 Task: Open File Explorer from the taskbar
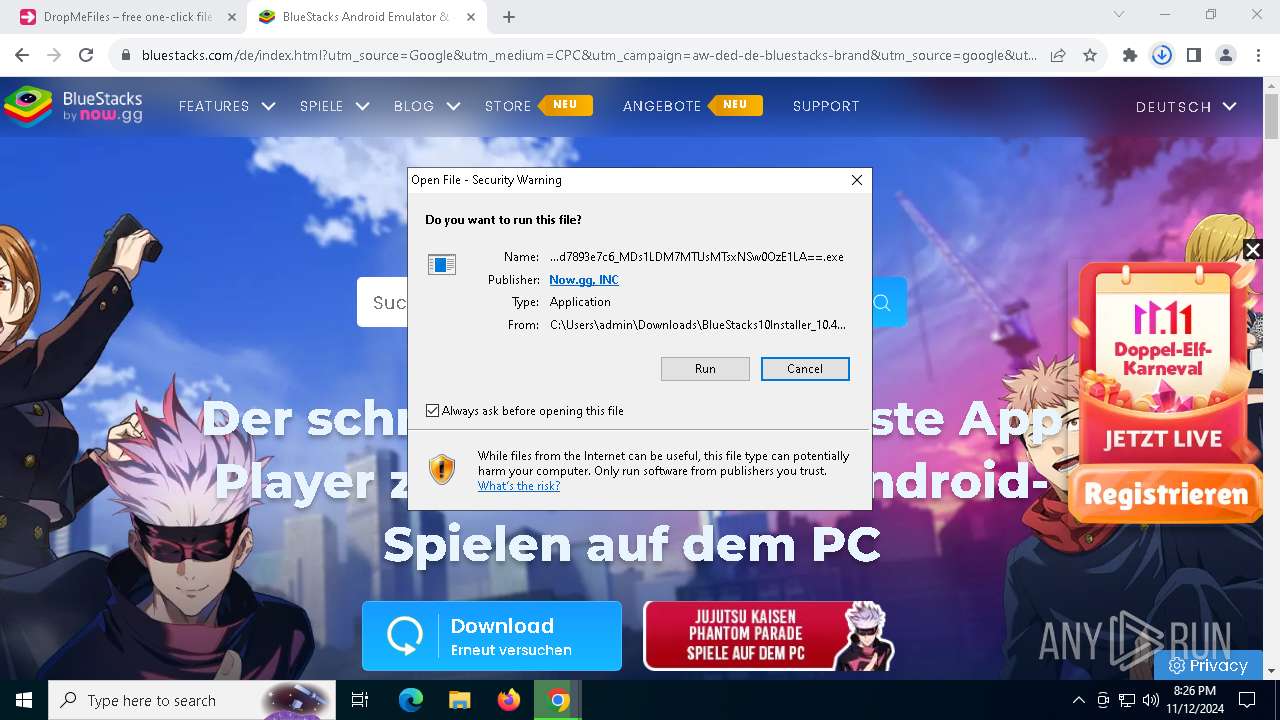pyautogui.click(x=459, y=700)
